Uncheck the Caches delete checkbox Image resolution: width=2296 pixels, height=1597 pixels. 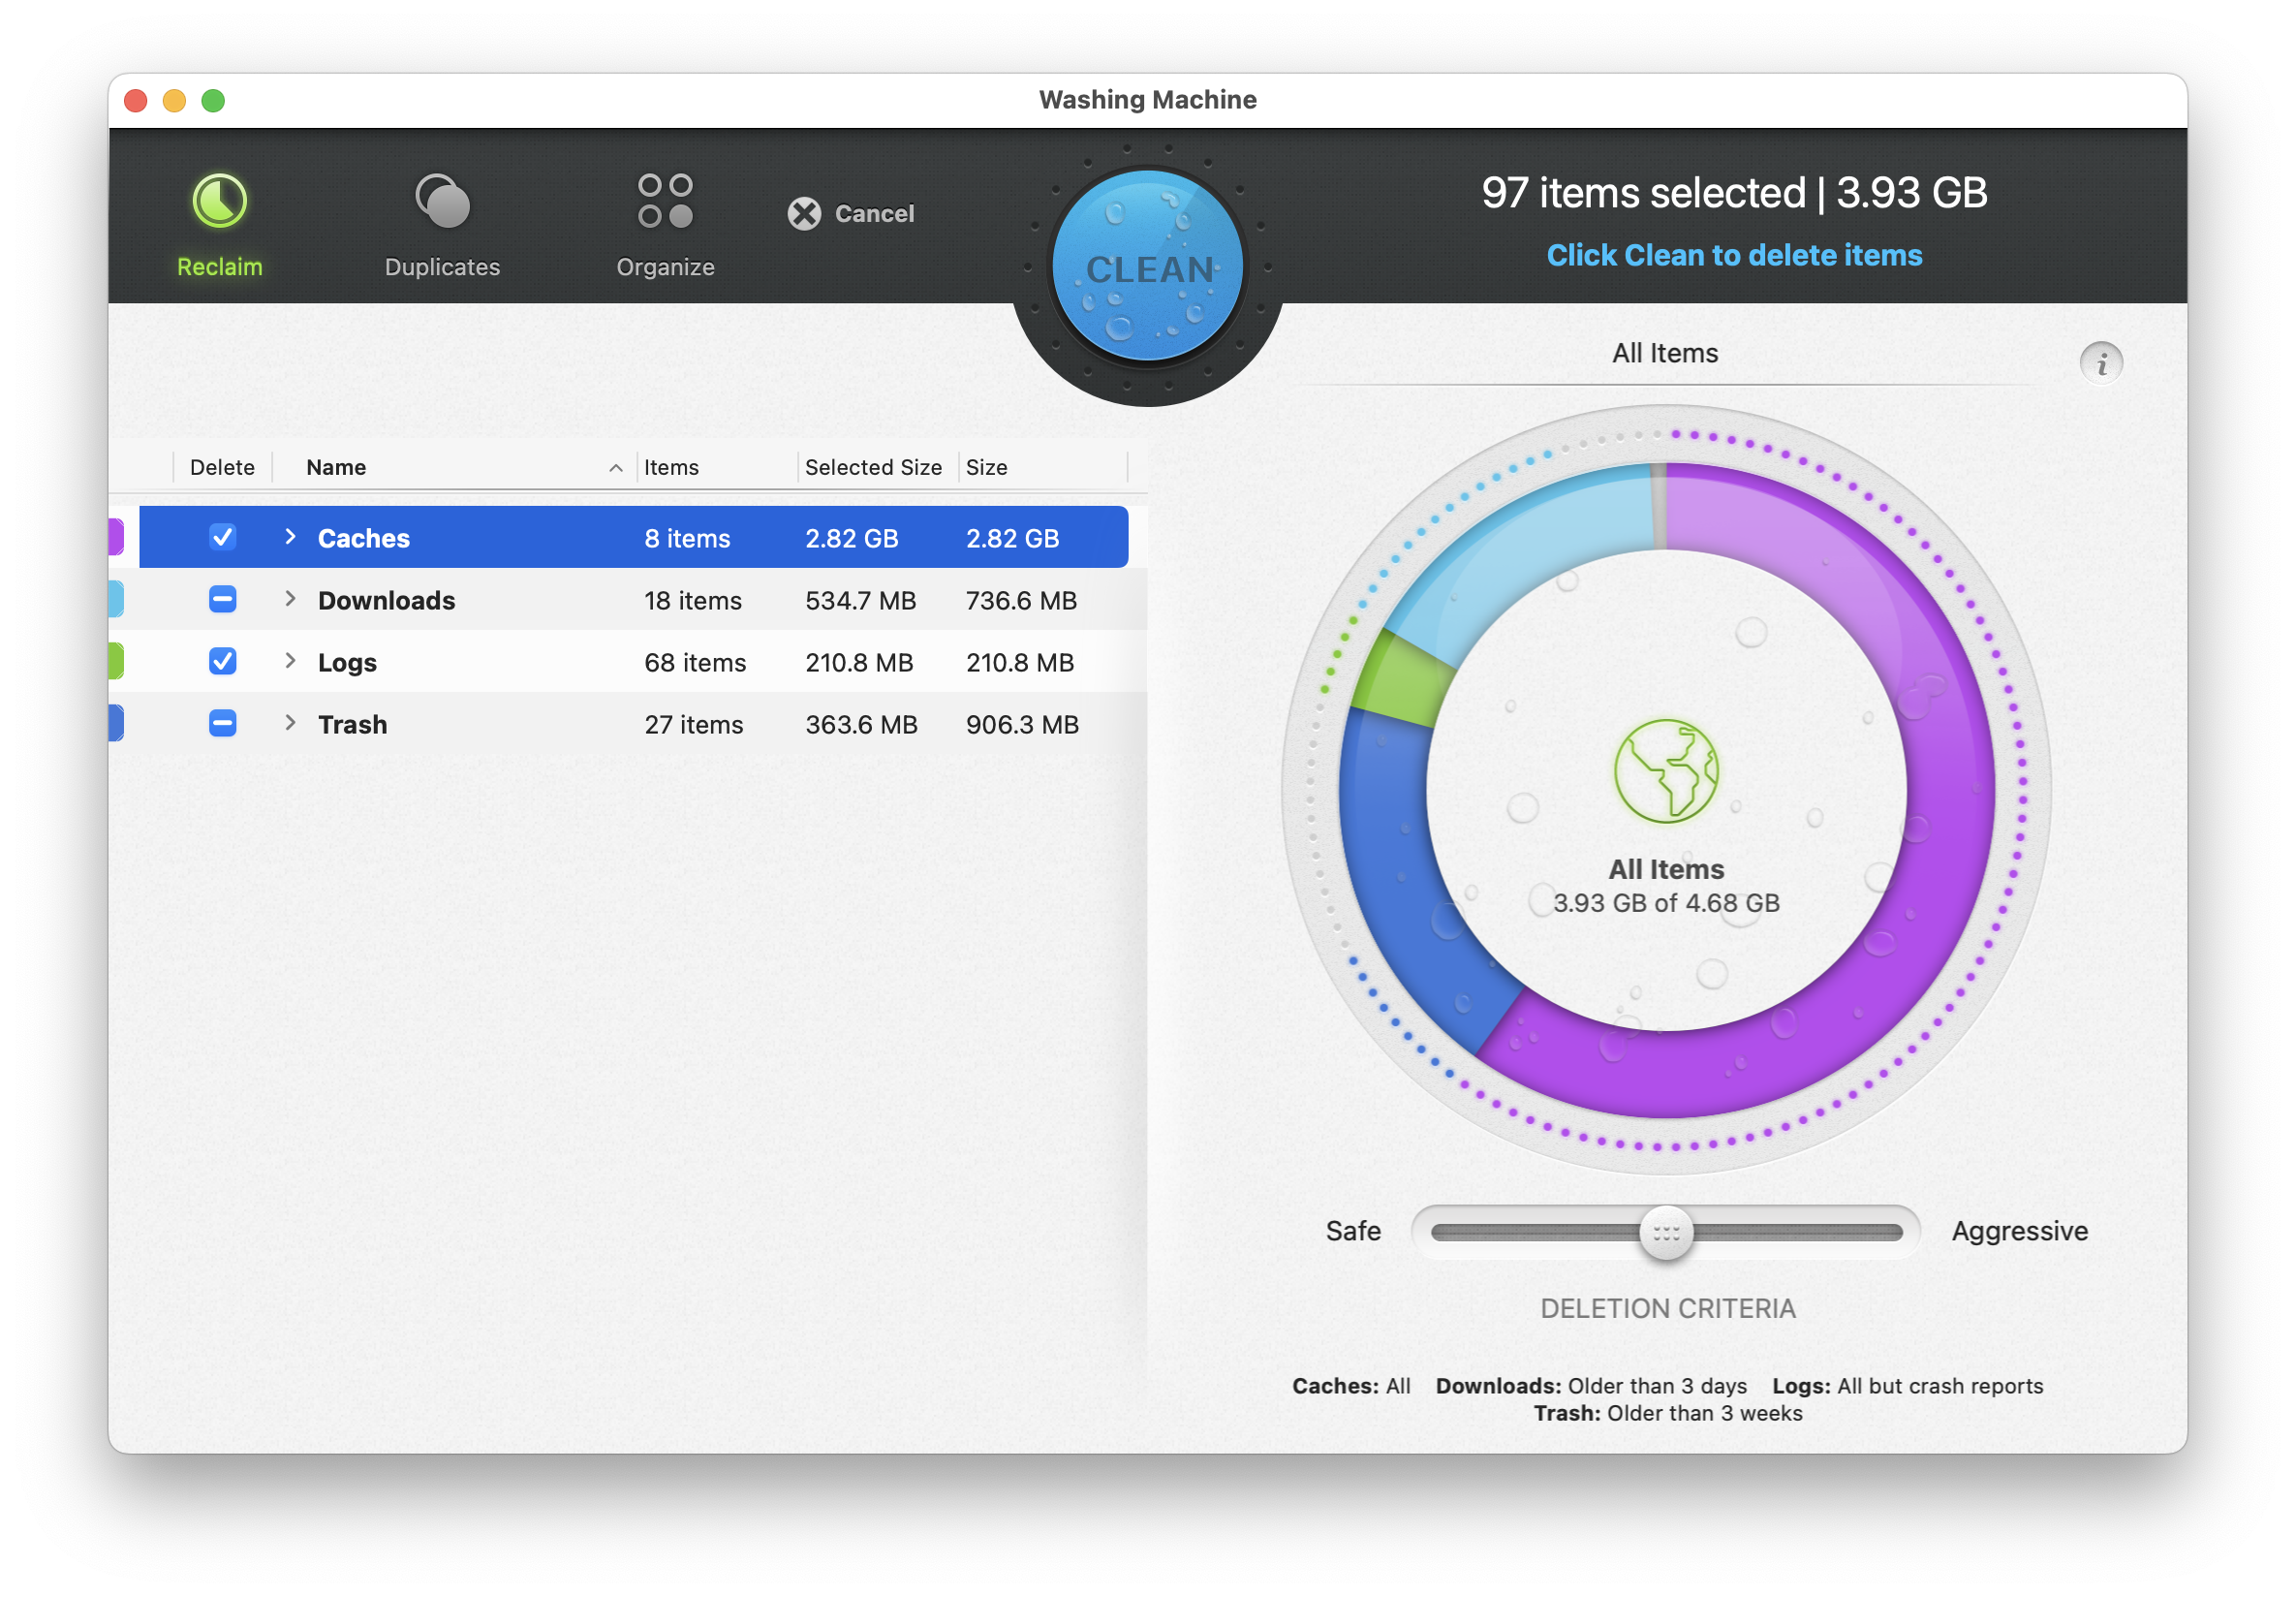click(x=222, y=537)
